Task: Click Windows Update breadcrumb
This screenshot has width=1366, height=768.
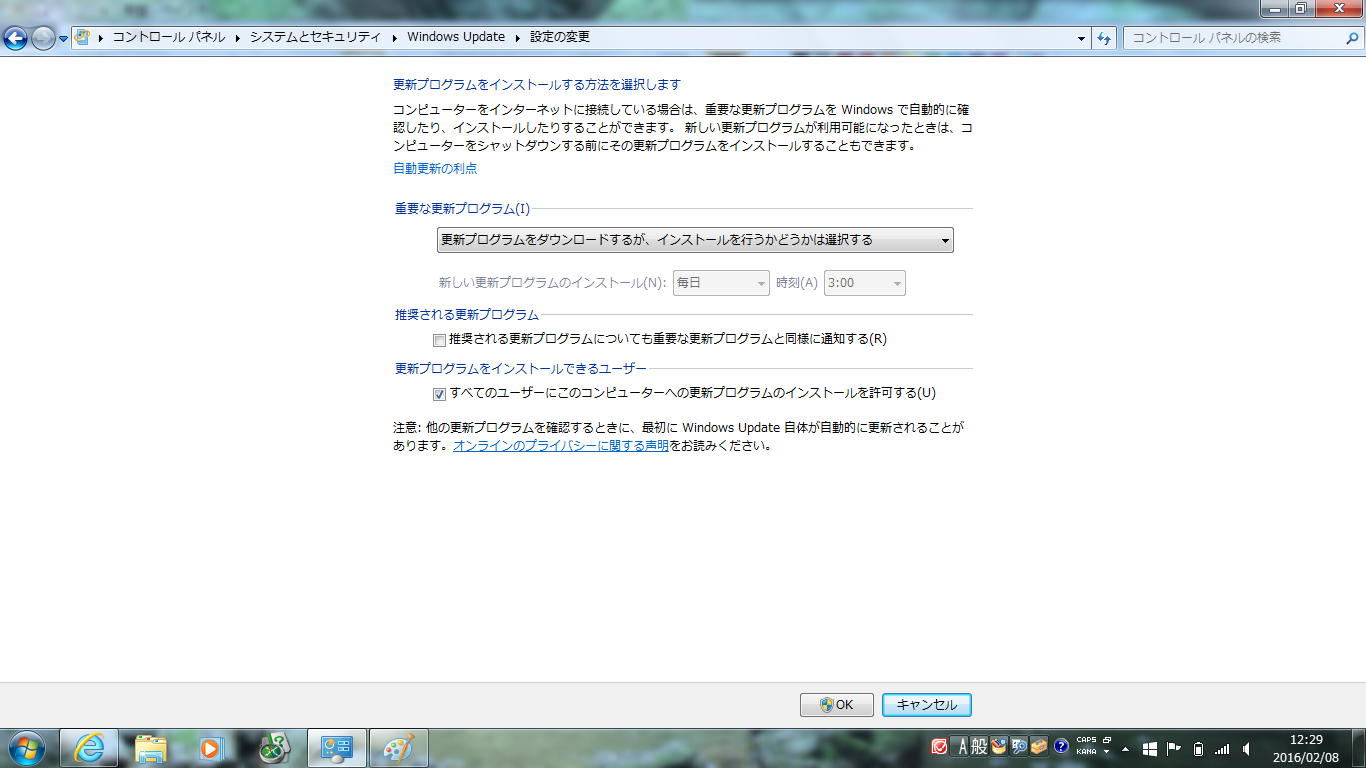Action: [456, 37]
